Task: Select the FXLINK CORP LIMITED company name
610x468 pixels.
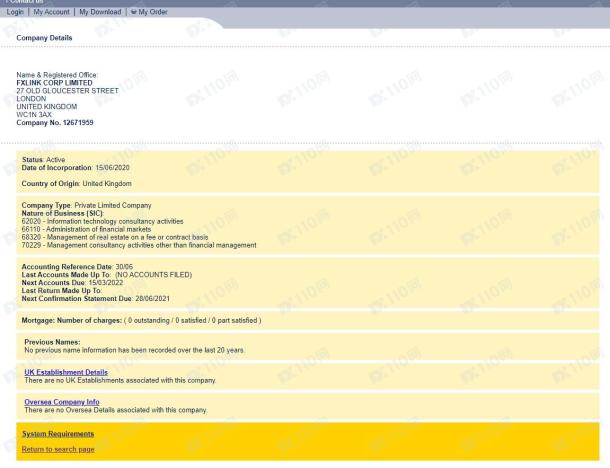Action: (54, 83)
